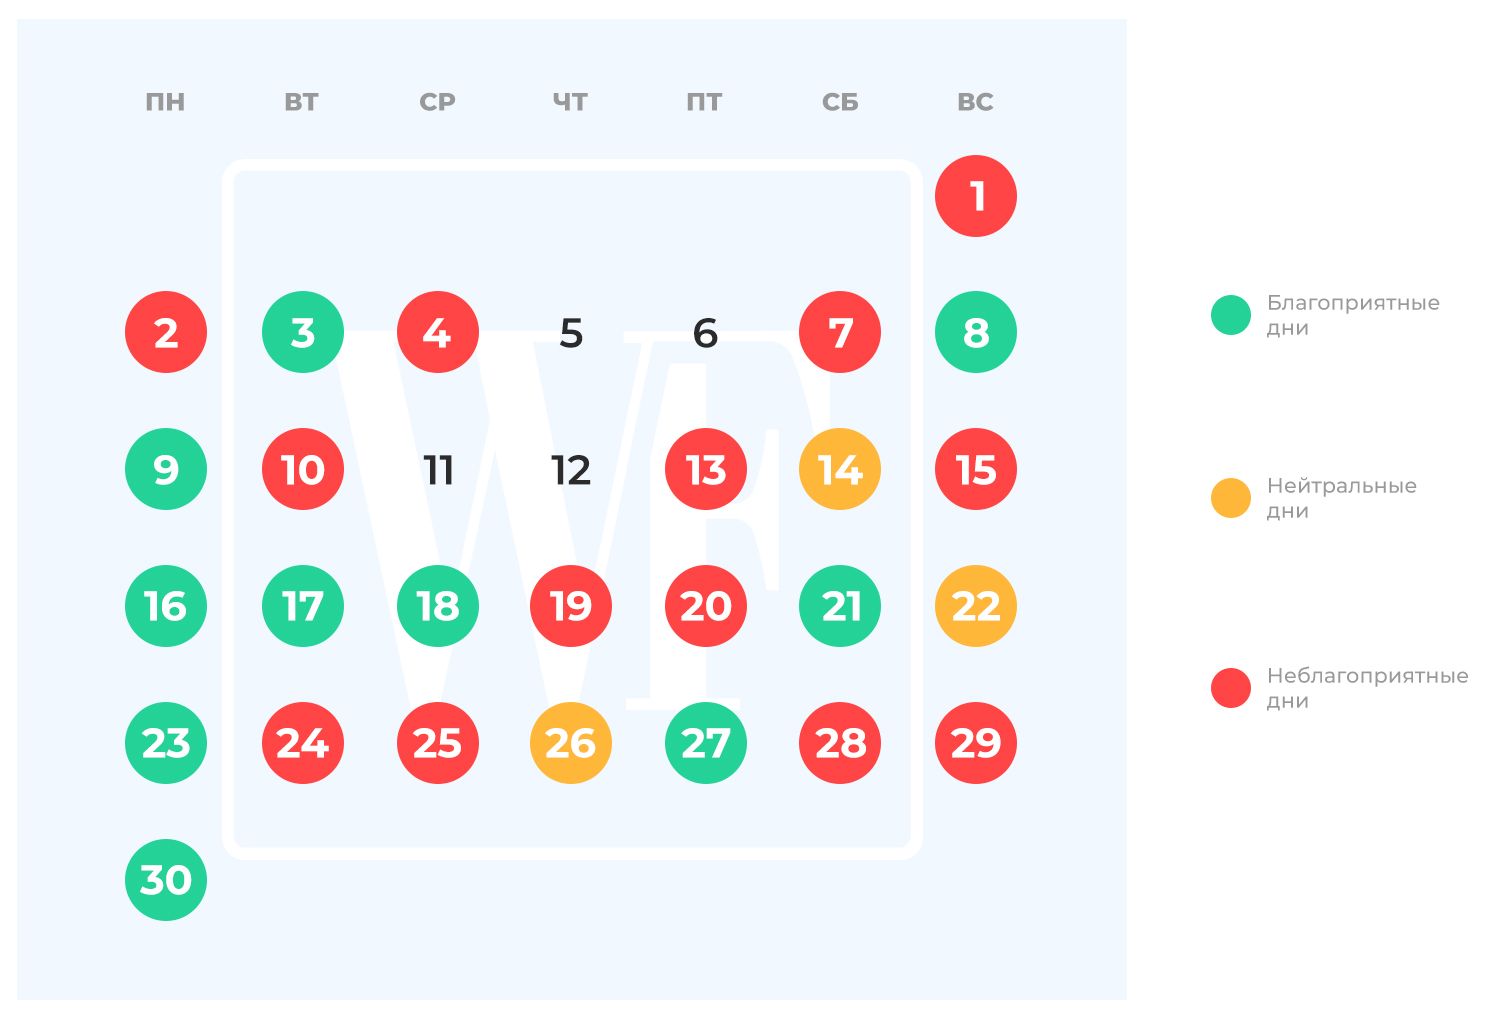Select the unmarked day 11
The width and height of the screenshot is (1500, 1018).
point(438,470)
